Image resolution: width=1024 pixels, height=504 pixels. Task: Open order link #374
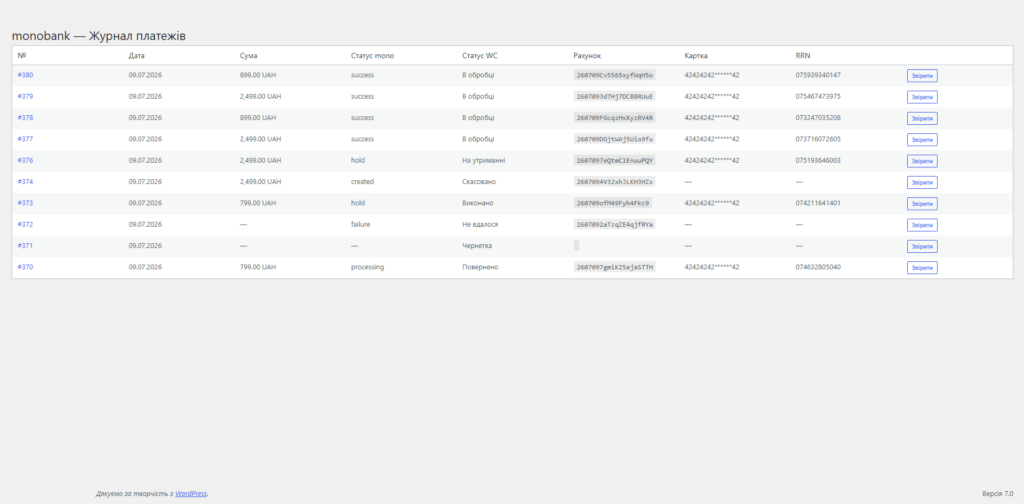point(25,181)
